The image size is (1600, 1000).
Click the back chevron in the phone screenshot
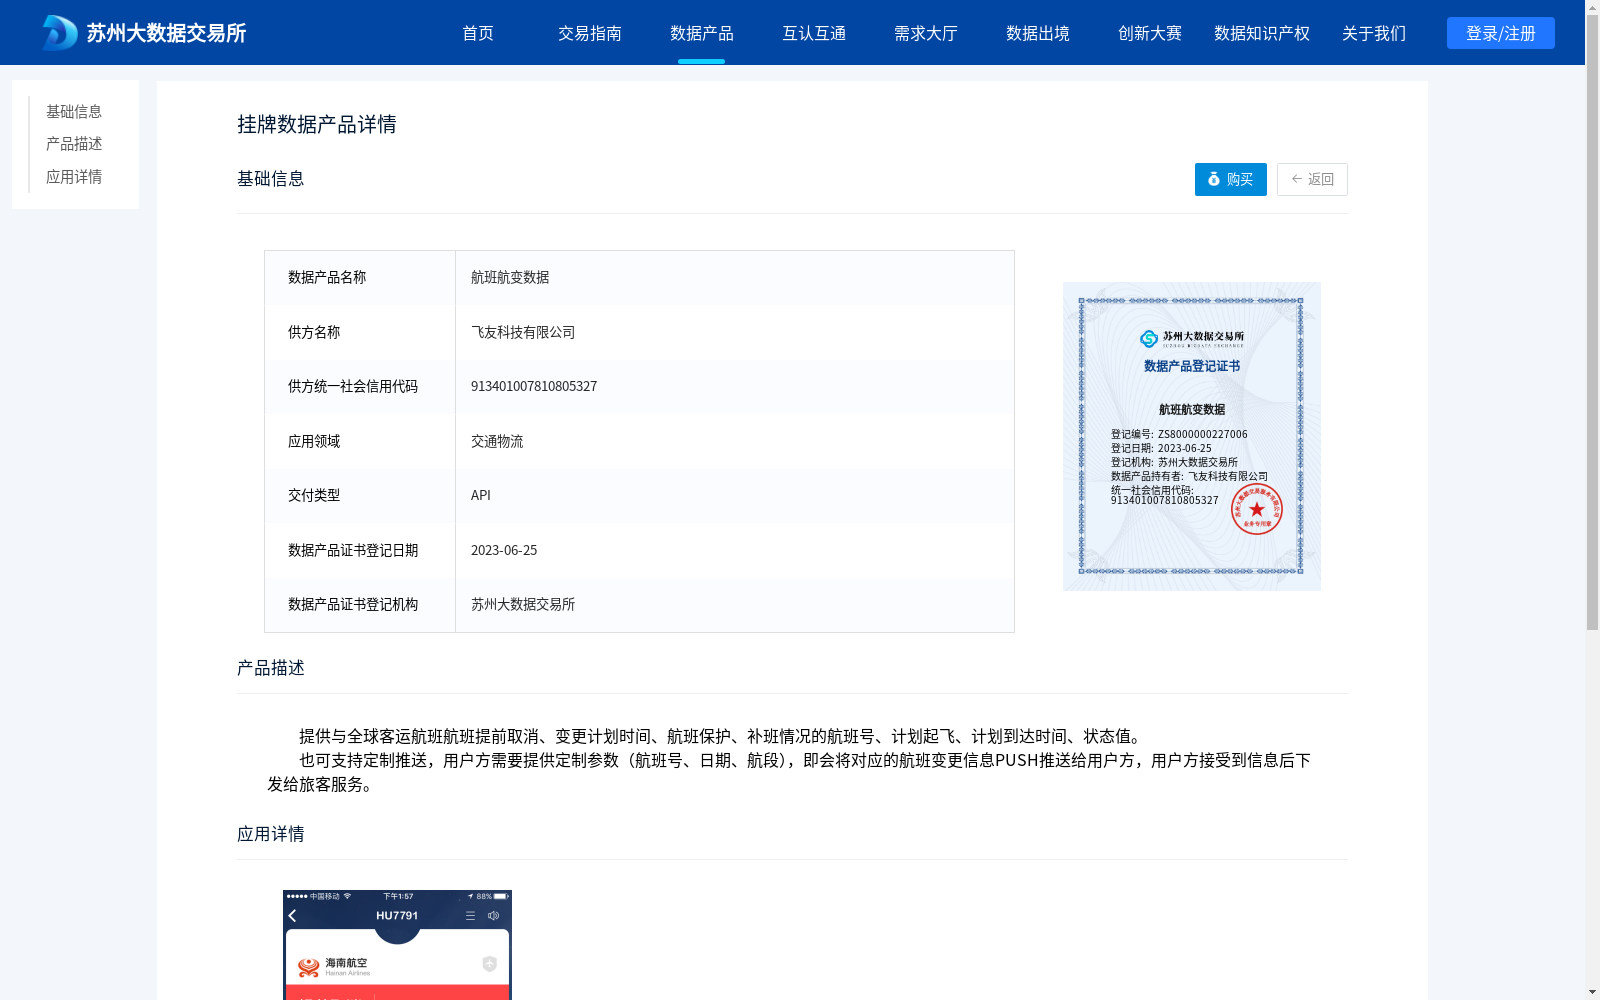tap(293, 916)
